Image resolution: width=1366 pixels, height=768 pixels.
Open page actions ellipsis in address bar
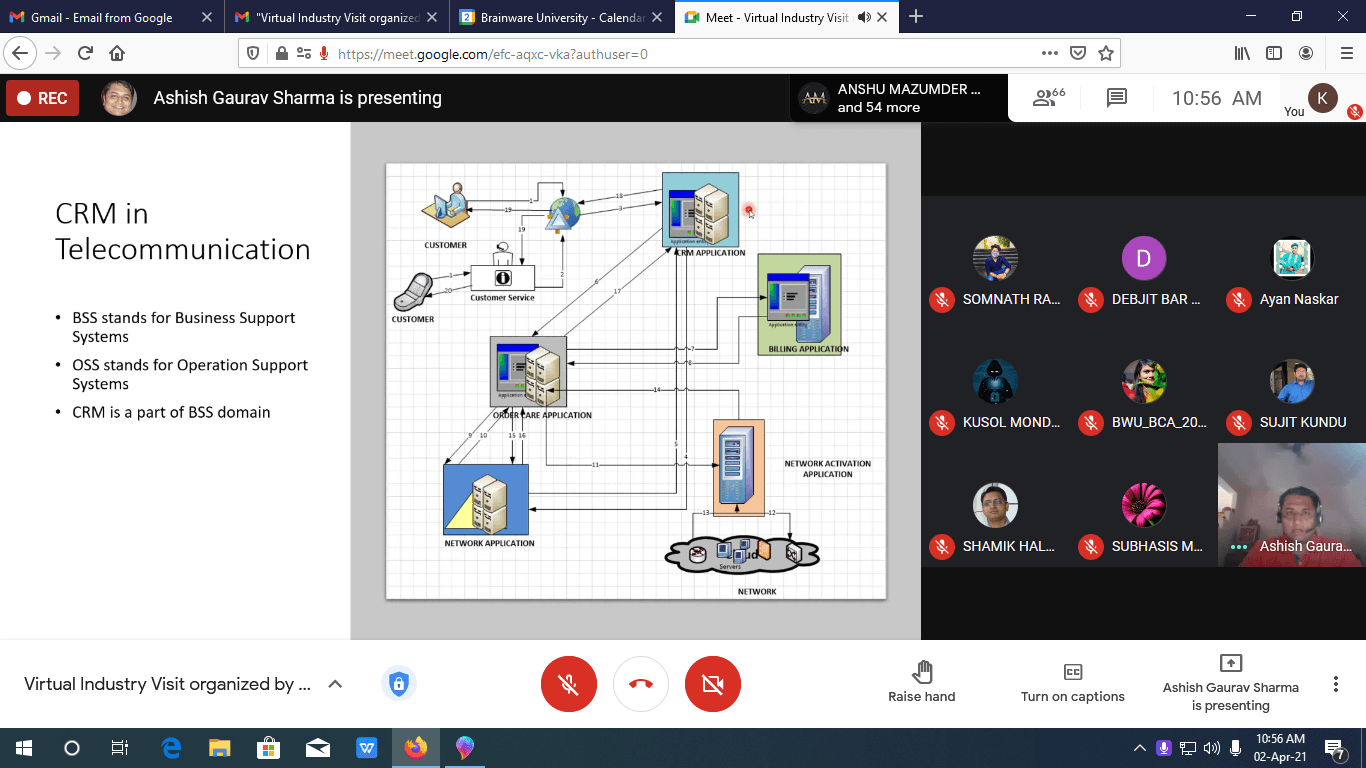tap(1049, 53)
